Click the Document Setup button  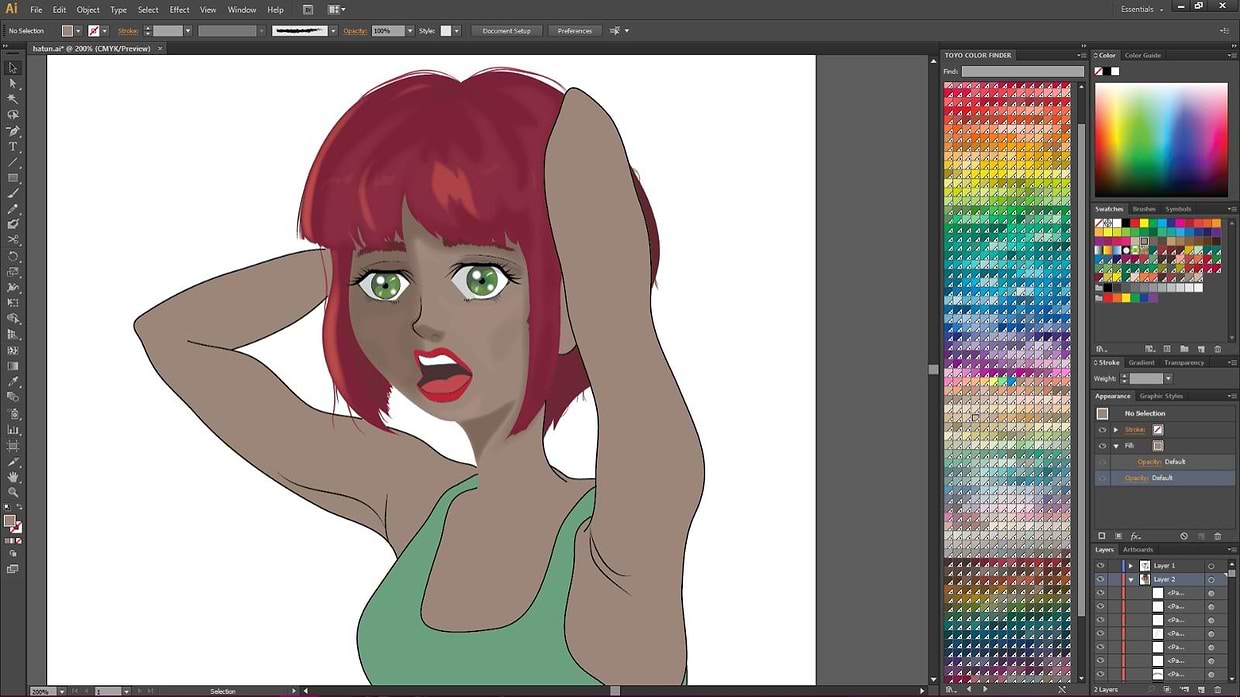point(506,31)
